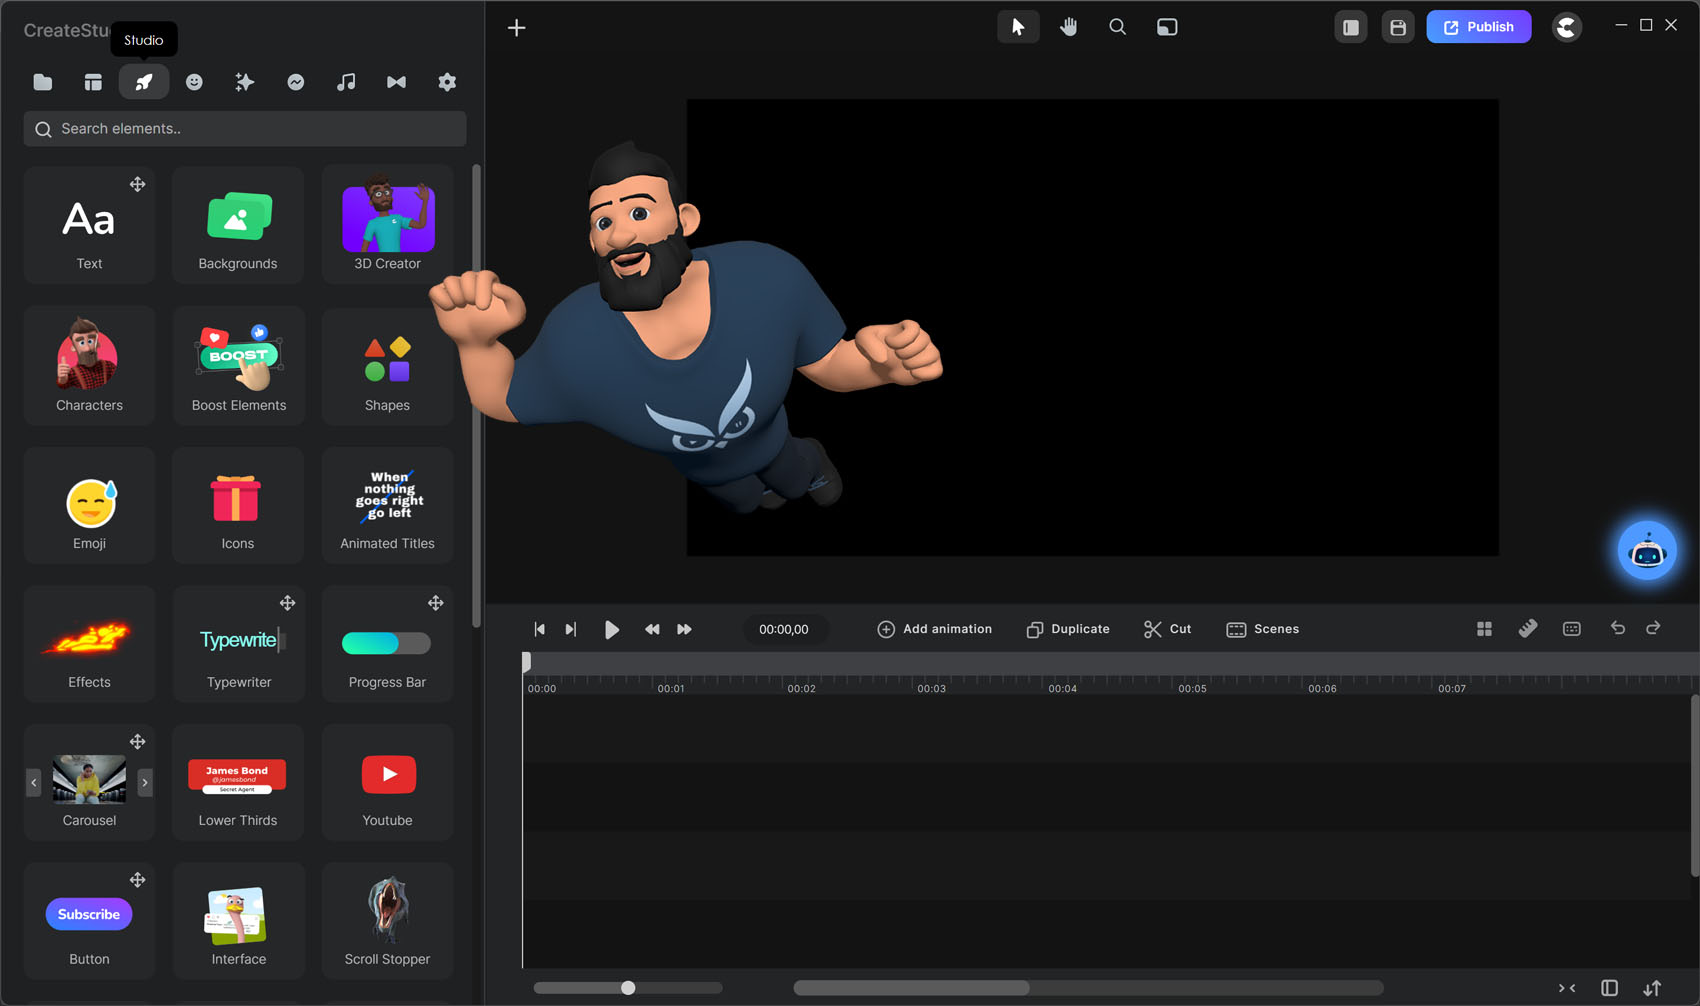Open the music library tab

pos(346,82)
